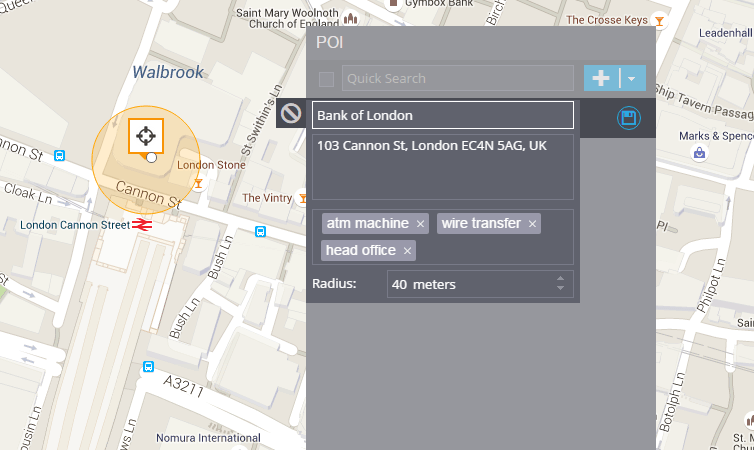Increase the radius with the up arrow
The width and height of the screenshot is (754, 450).
tap(560, 279)
